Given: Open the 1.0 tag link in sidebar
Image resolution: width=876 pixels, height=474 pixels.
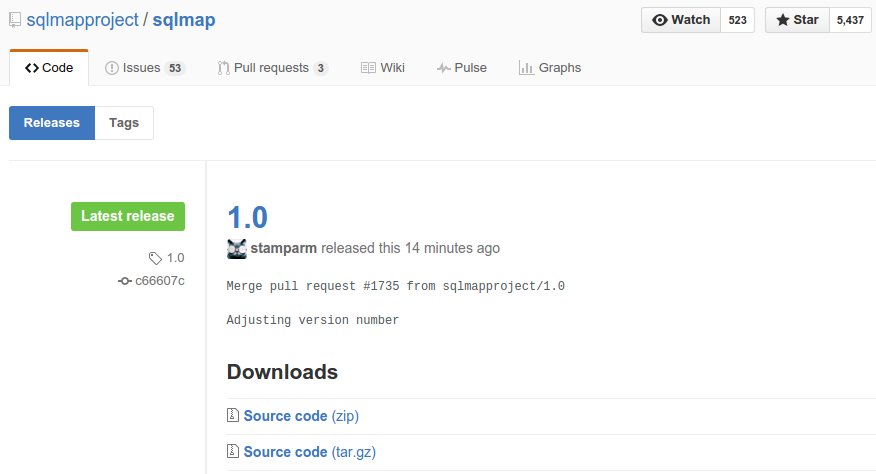Looking at the screenshot, I should pos(175,258).
